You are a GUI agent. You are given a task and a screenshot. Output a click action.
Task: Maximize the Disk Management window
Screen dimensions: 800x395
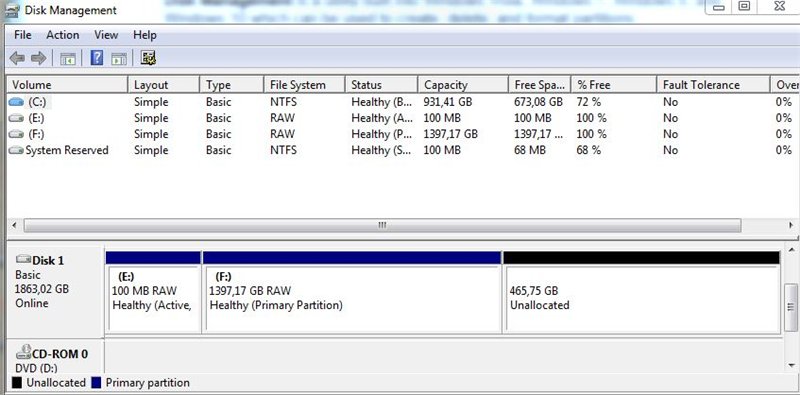pyautogui.click(x=744, y=6)
